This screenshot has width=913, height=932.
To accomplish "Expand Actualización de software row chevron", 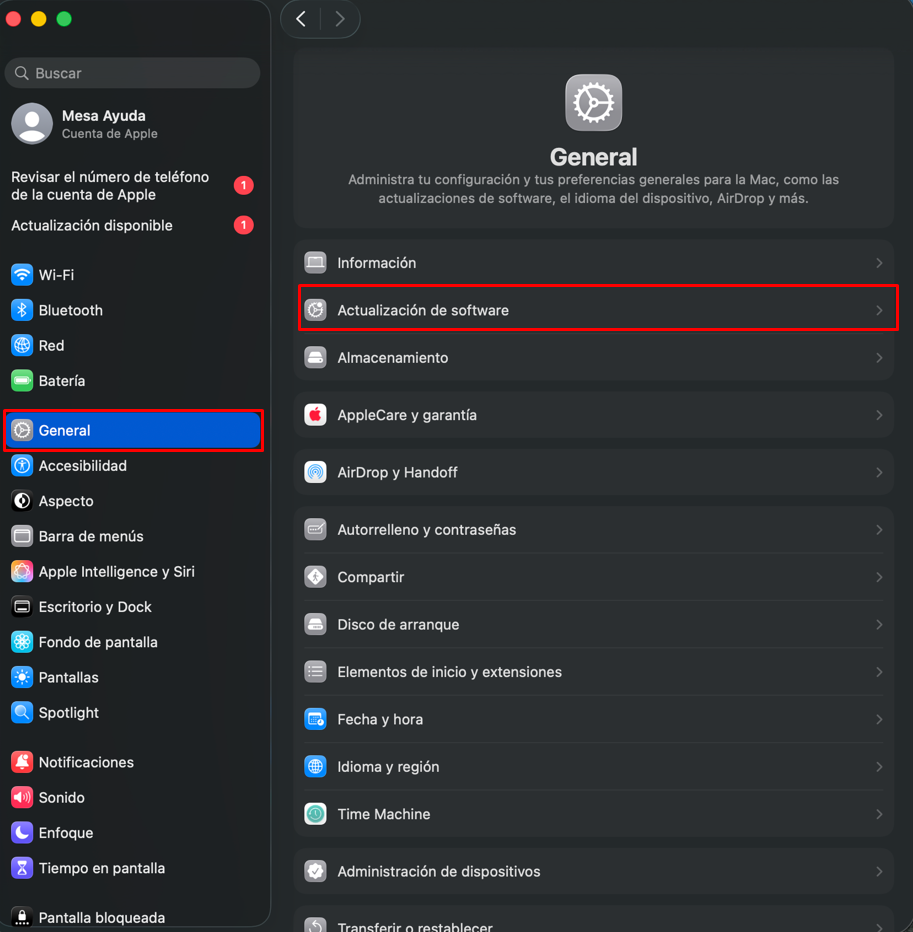I will (879, 311).
